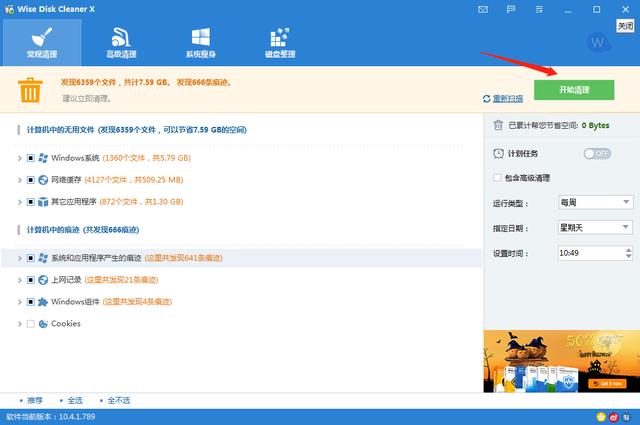Image resolution: width=640 pixels, height=425 pixels.
Task: Increase the time with the up stepper arrow
Action: pos(628,249)
